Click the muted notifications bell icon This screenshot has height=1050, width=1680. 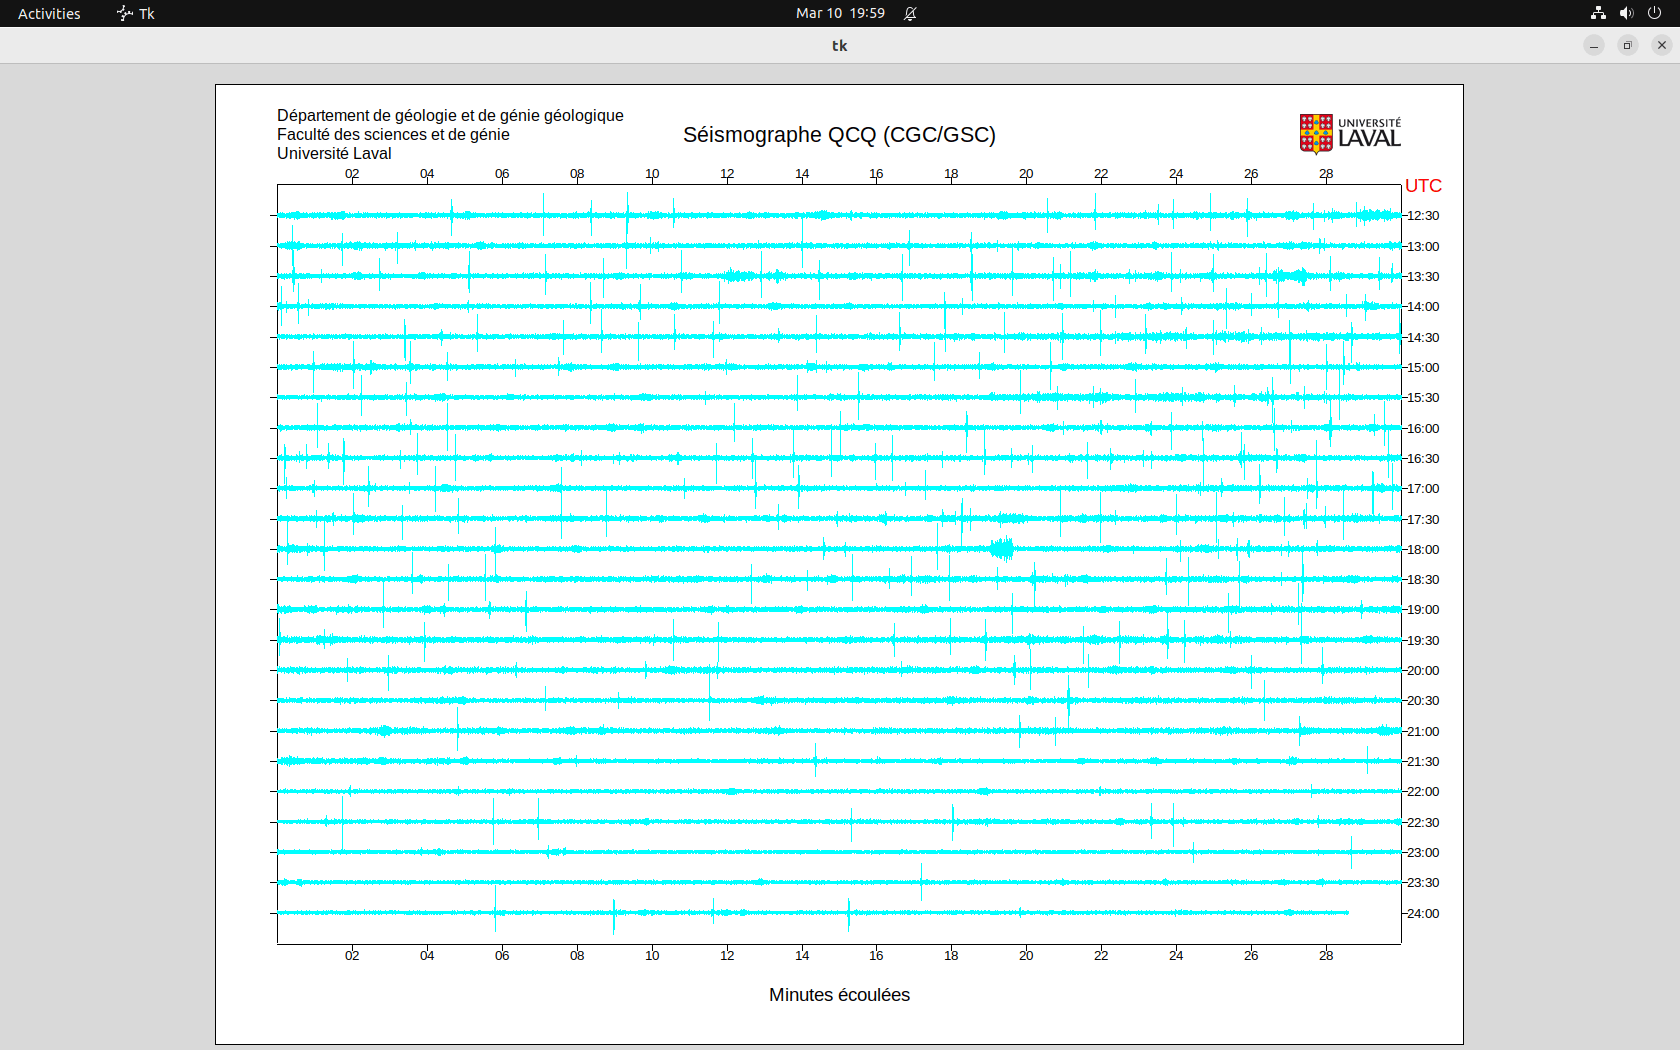tap(910, 13)
